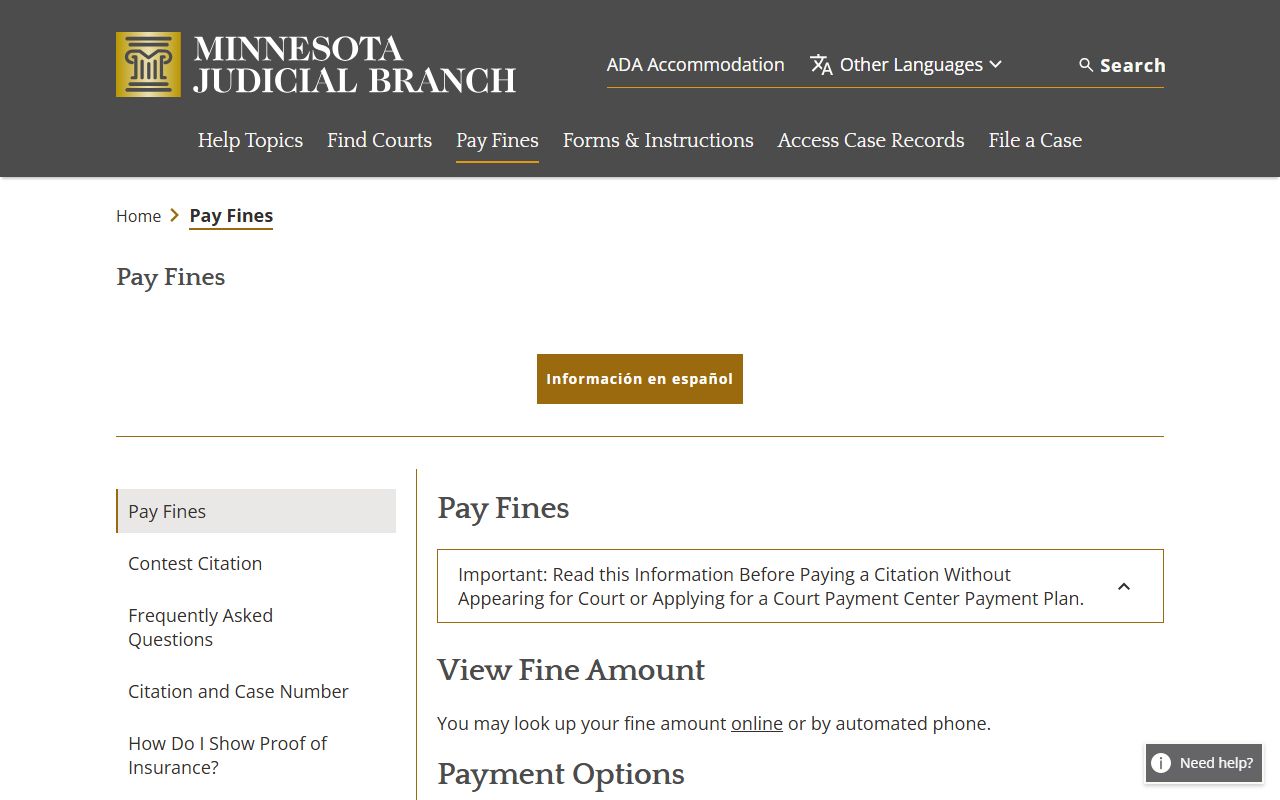Screen dimensions: 1280x800
Task: Click the translate icon beside Other Languages
Action: click(x=821, y=65)
